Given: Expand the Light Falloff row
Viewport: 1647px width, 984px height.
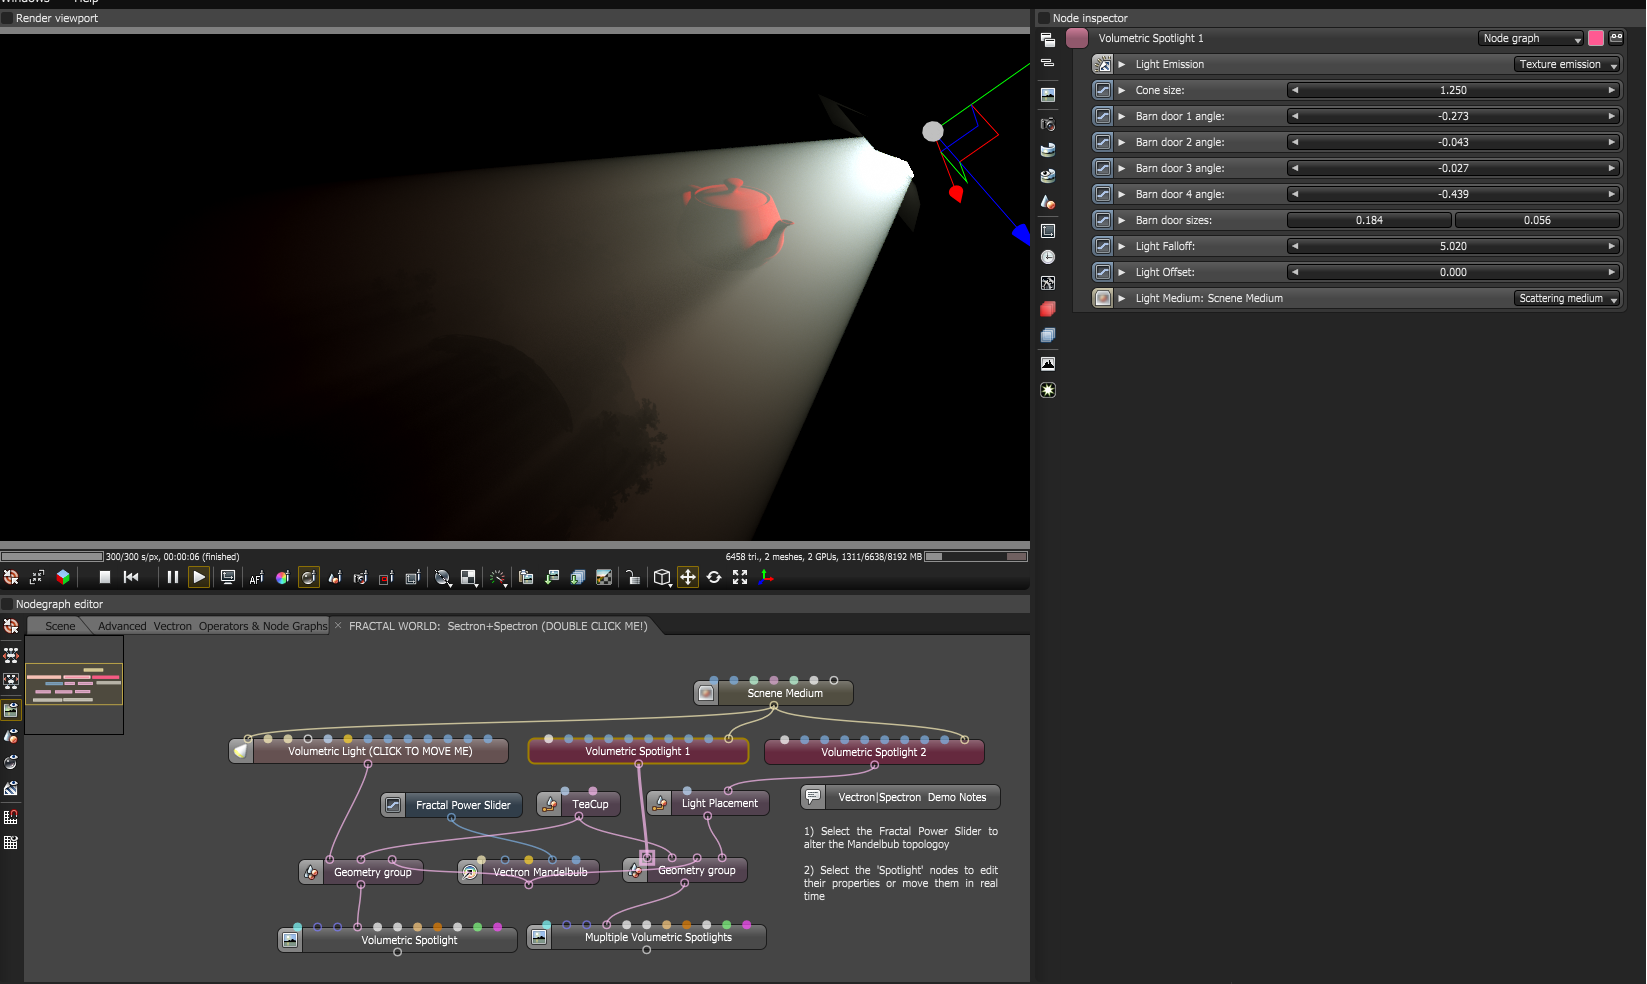Looking at the screenshot, I should pos(1122,246).
